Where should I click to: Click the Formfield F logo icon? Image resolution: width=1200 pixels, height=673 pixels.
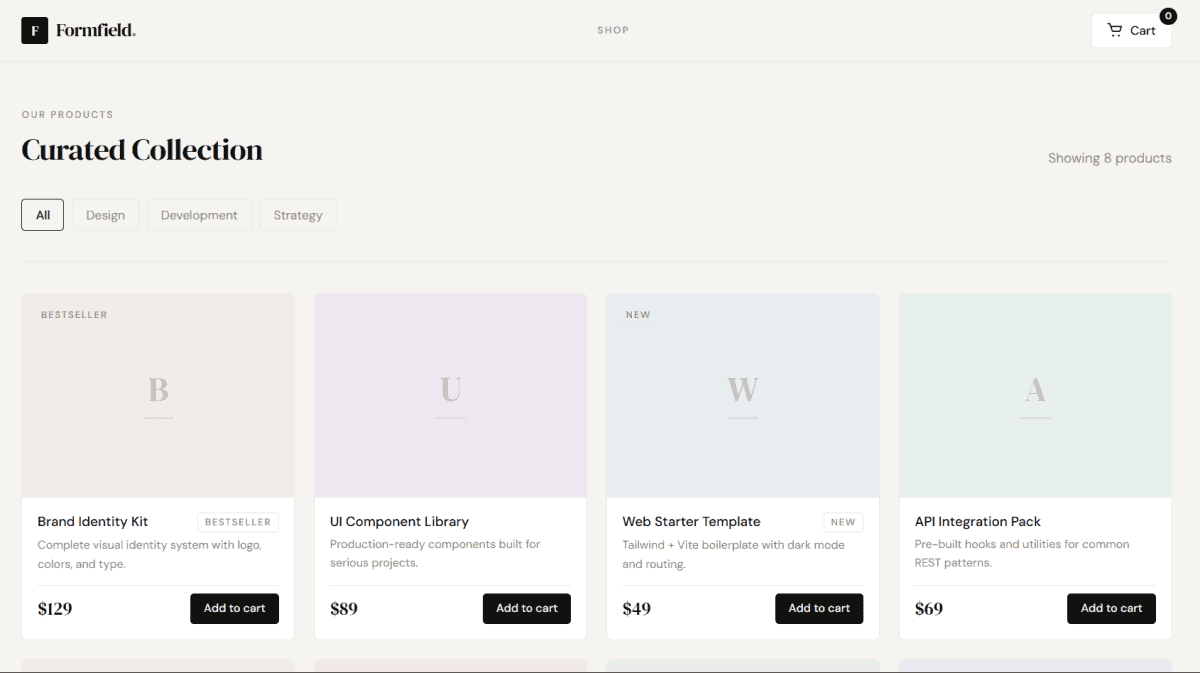click(x=34, y=30)
